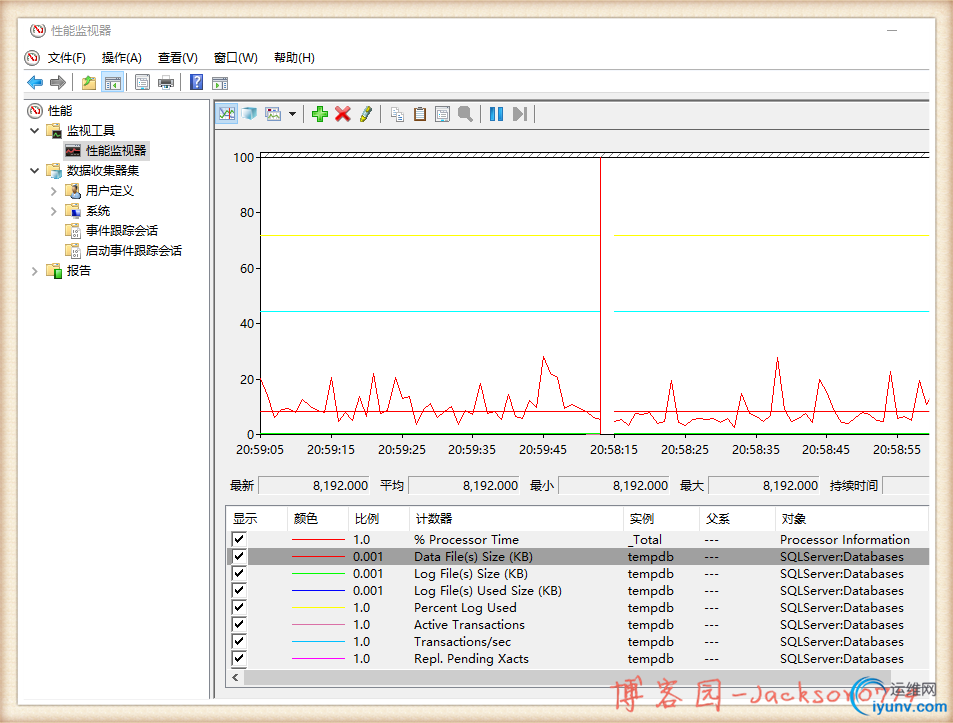Expand the 用户定义 tree node
953x723 pixels.
point(54,191)
